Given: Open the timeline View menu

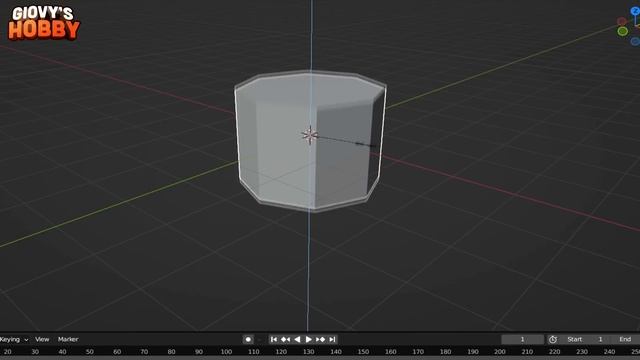Looking at the screenshot, I should click(42, 339).
